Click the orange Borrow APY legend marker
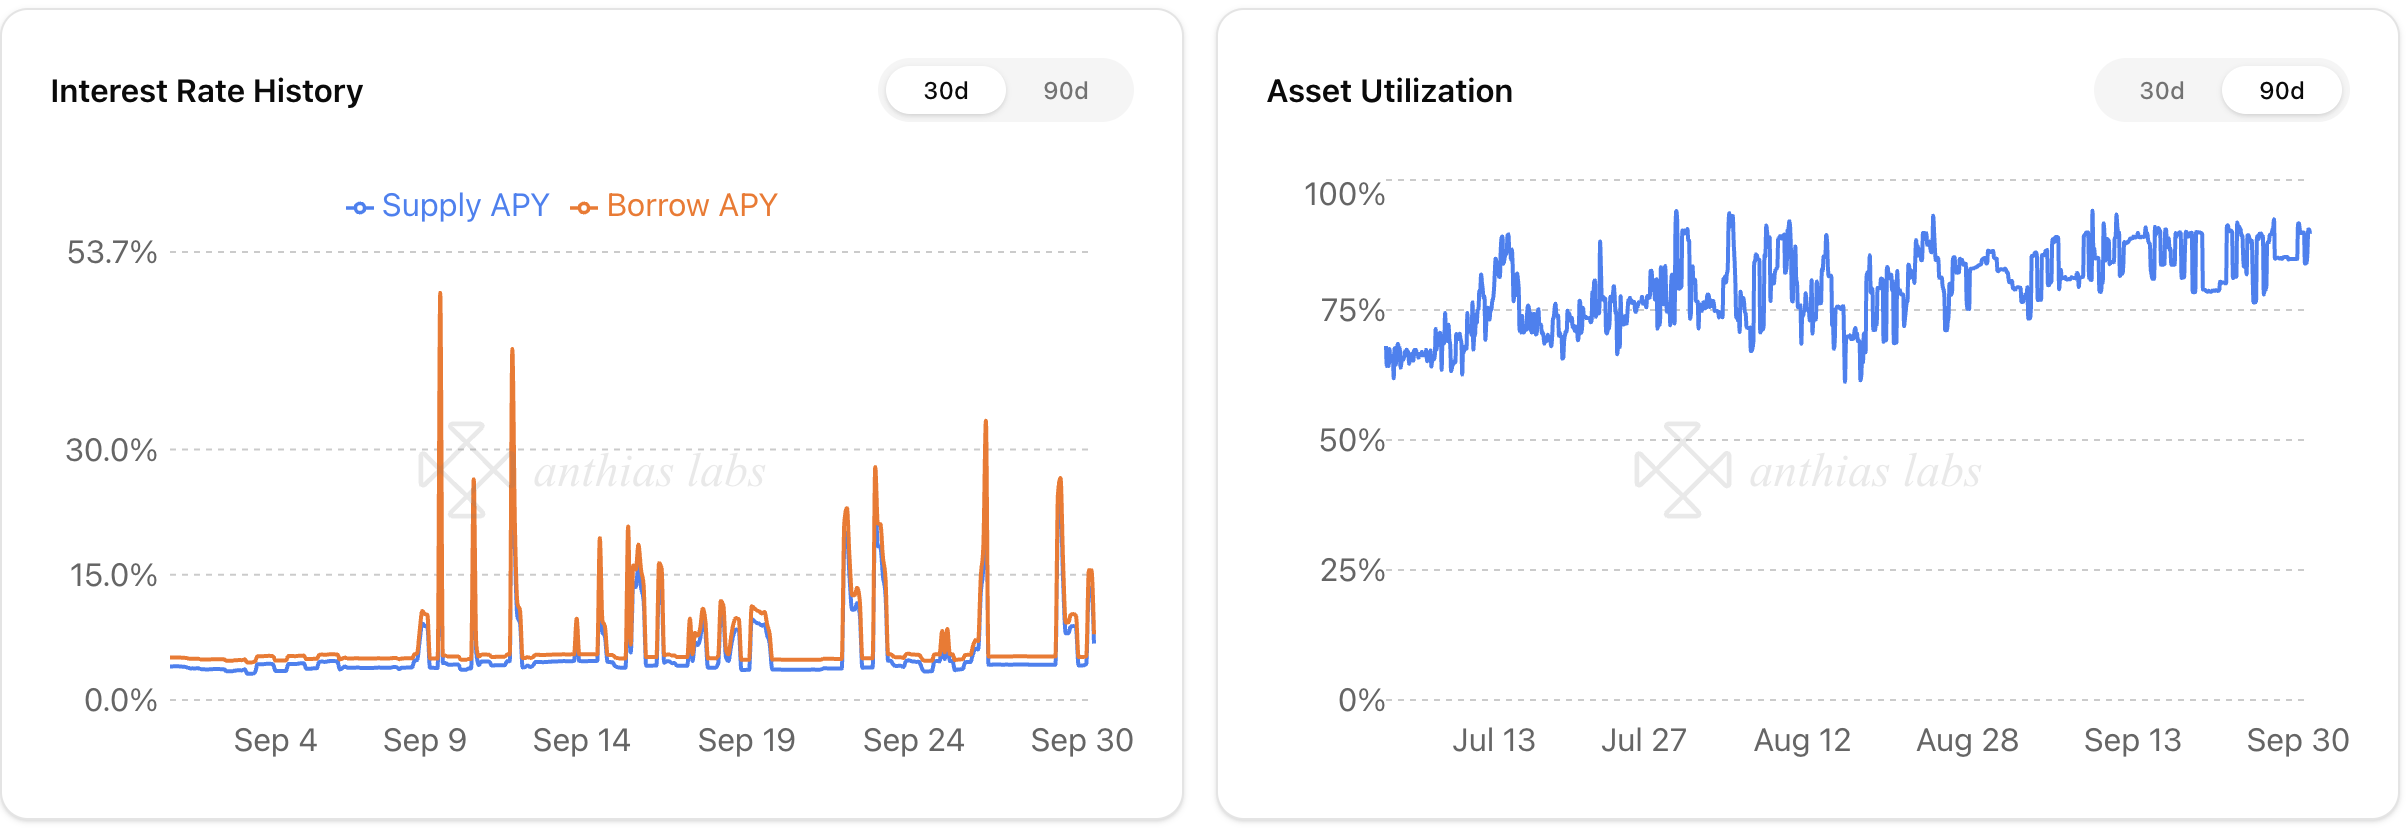2408x828 pixels. tap(583, 208)
